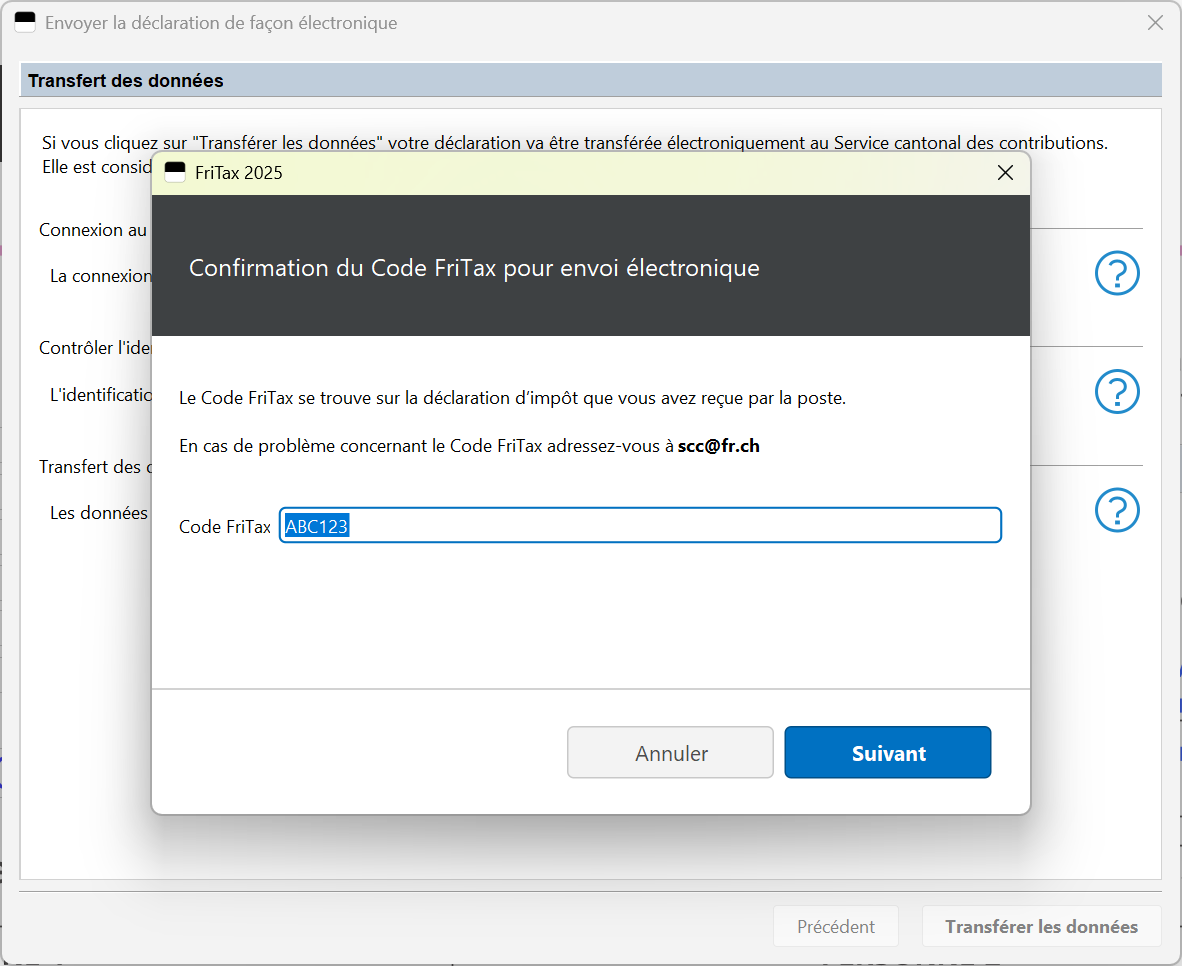Click the FriTax 2025 dialog title icon
The image size is (1182, 966).
point(175,173)
